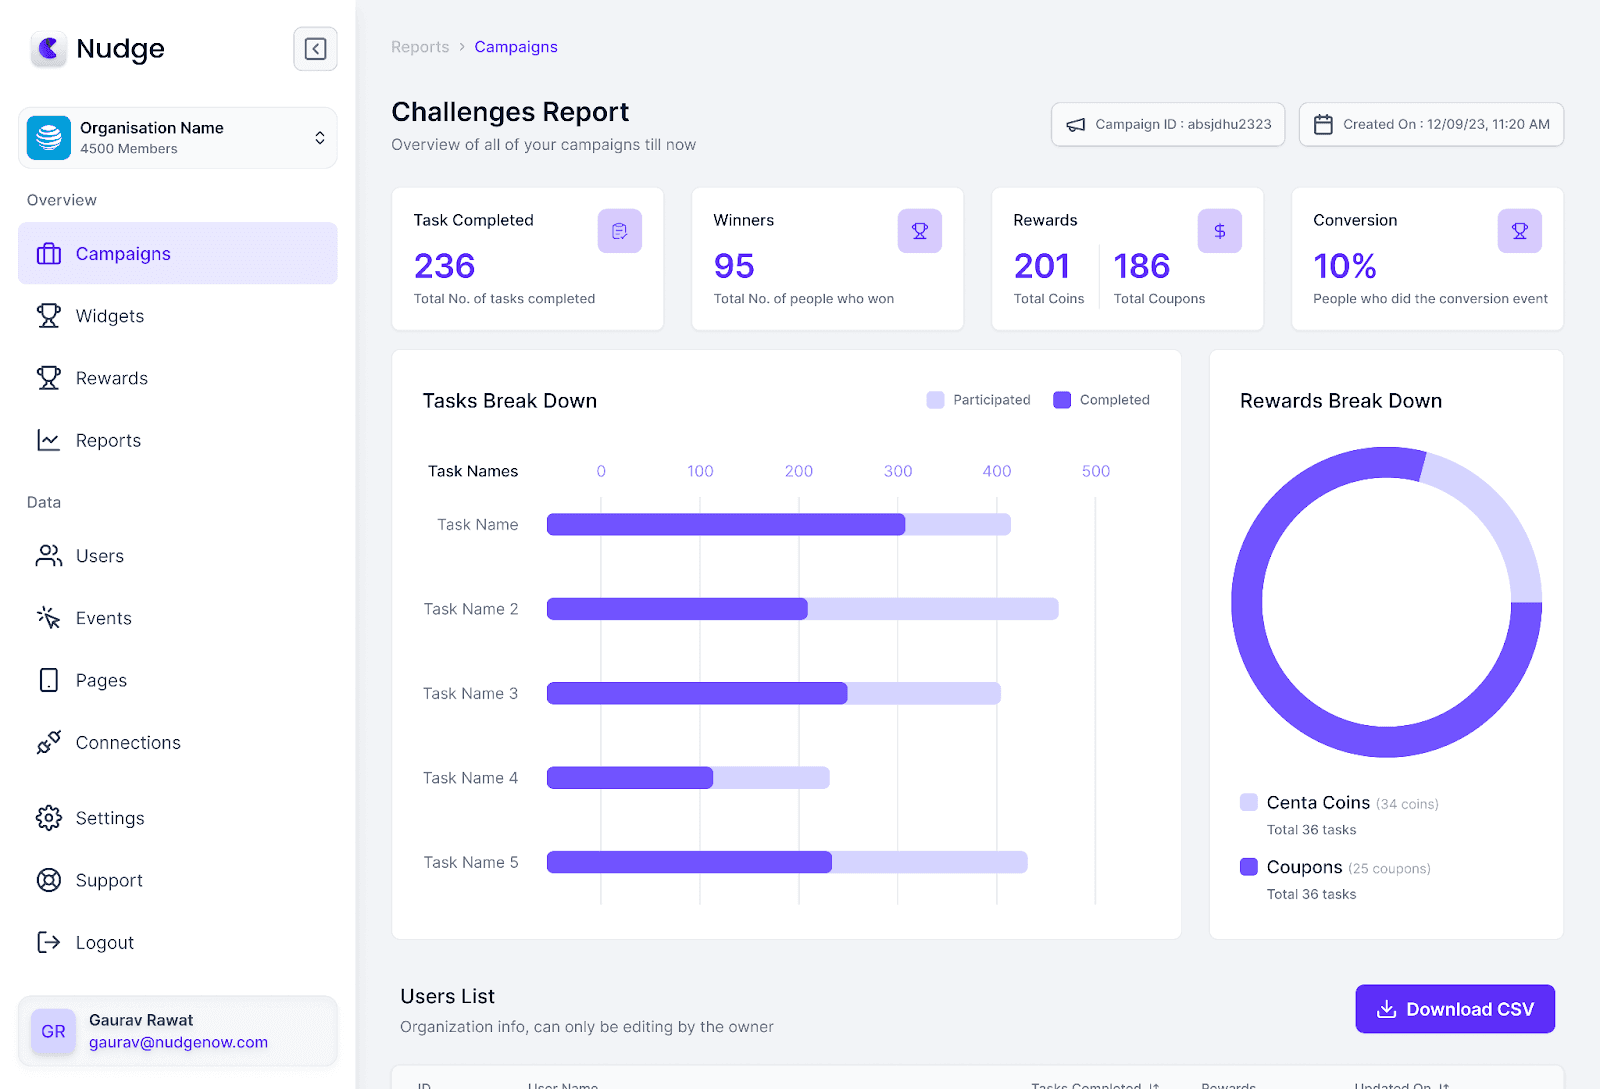Click the Task Completed clipboard icon
Viewport: 1600px width, 1089px height.
[620, 231]
